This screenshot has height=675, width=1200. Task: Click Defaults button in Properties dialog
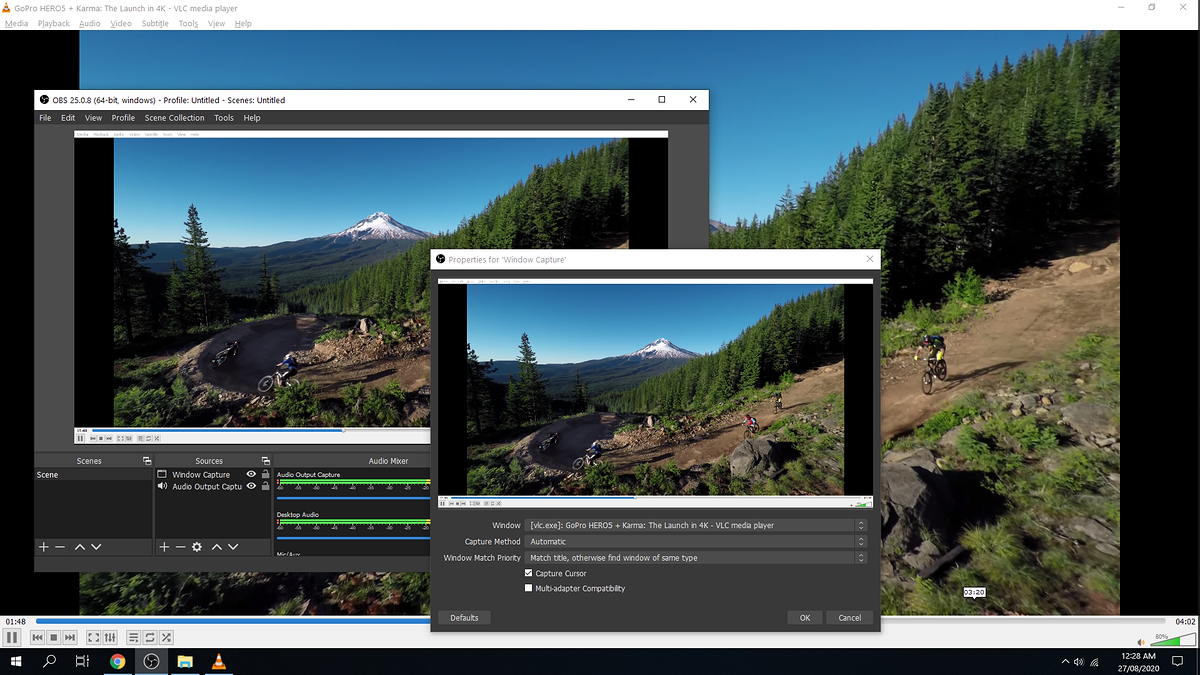coord(464,617)
